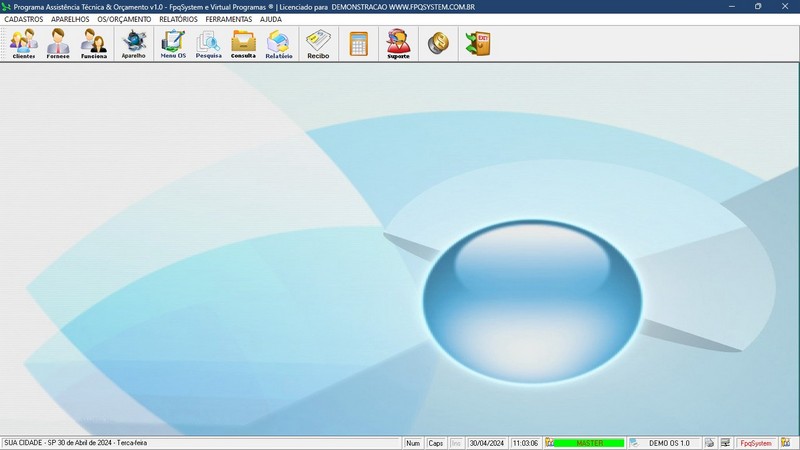Screen dimensions: 800x450
Task: Open the Fornece suppliers icon
Action: (x=58, y=44)
